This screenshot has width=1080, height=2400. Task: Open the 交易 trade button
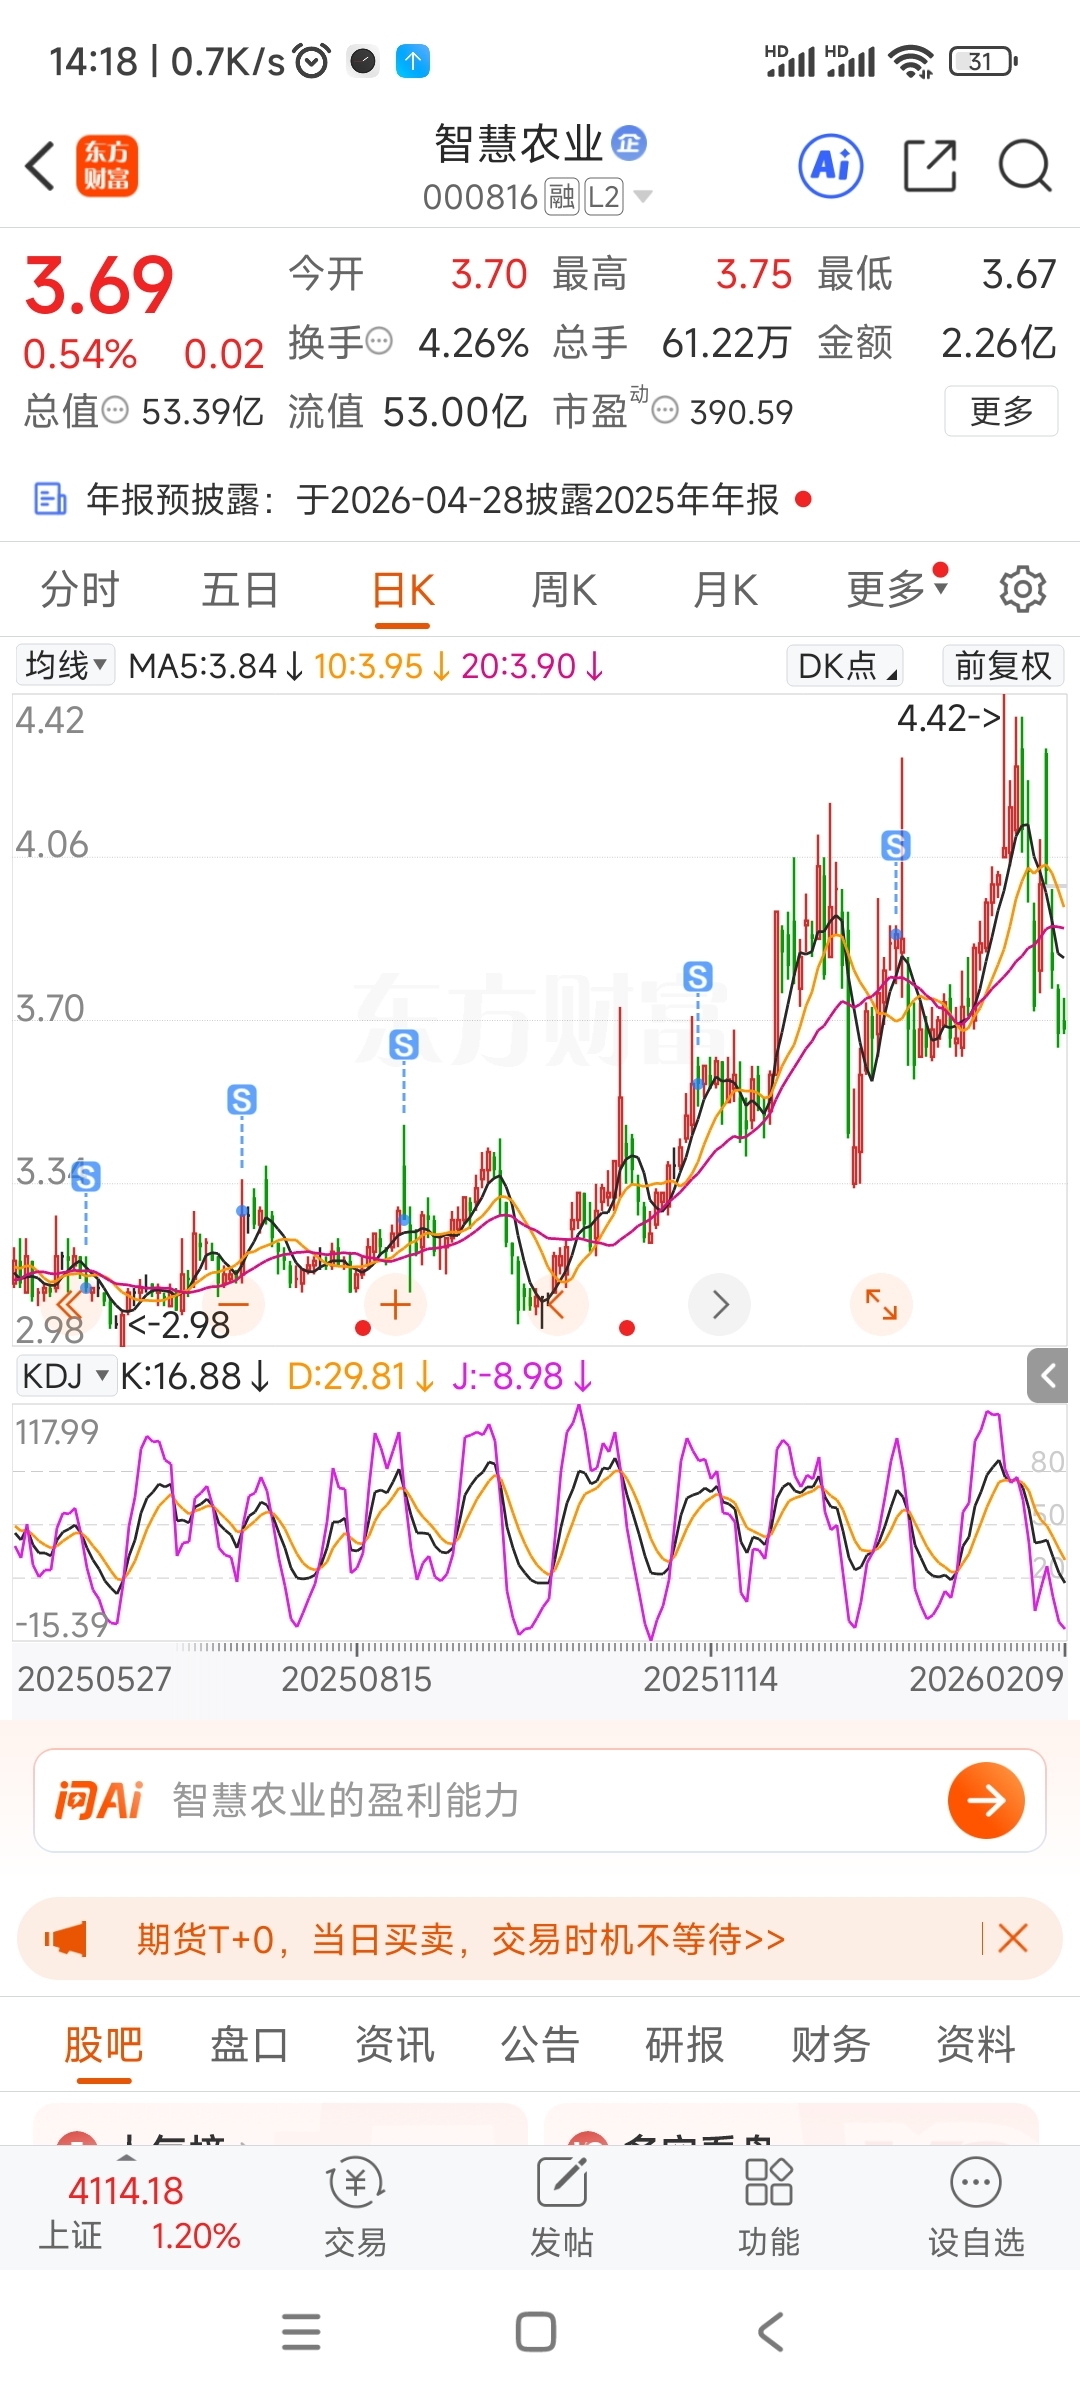pos(355,2208)
